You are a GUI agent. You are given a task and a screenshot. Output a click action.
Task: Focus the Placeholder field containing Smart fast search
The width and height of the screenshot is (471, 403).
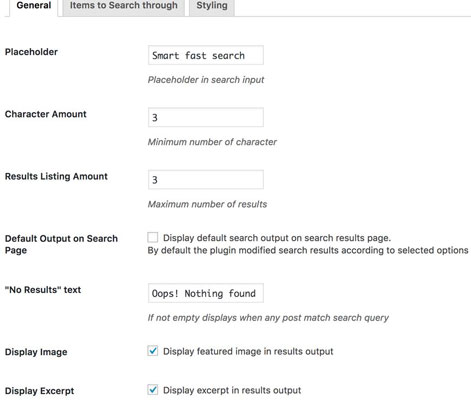[206, 55]
